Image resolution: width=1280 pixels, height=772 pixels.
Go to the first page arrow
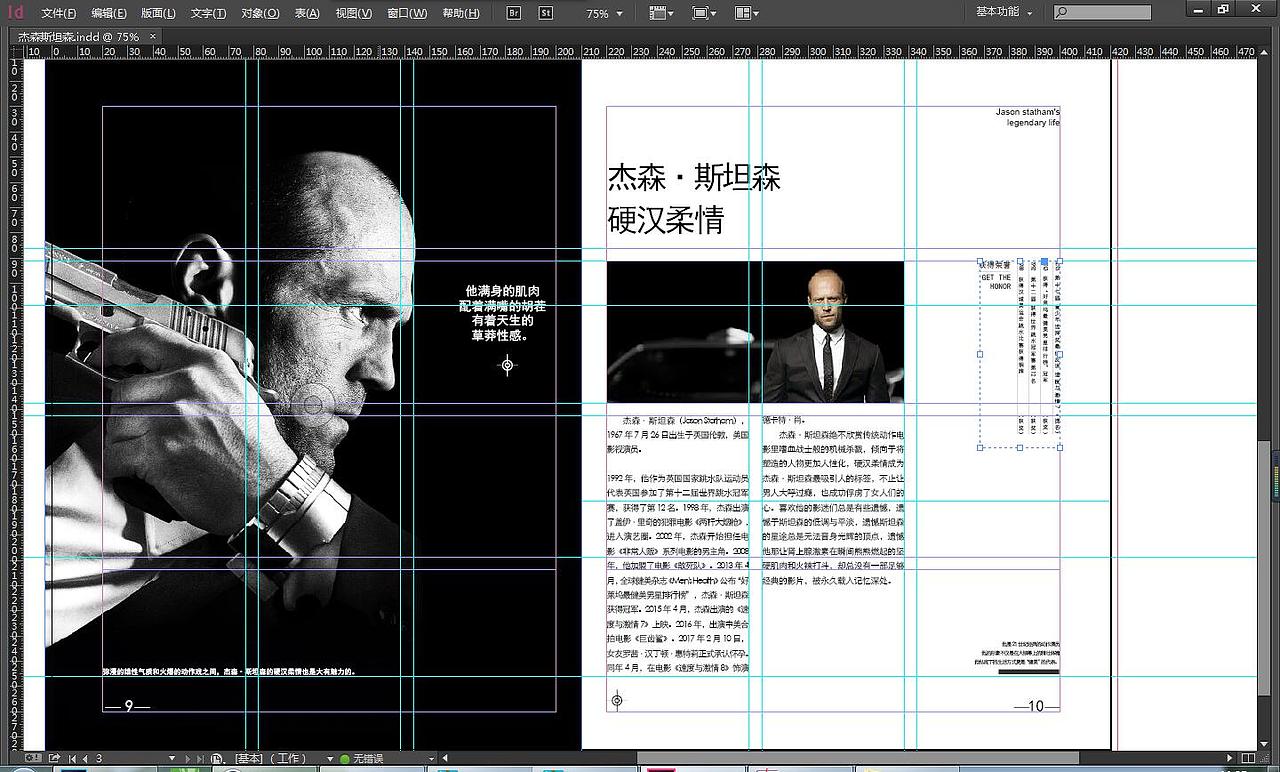tap(72, 759)
